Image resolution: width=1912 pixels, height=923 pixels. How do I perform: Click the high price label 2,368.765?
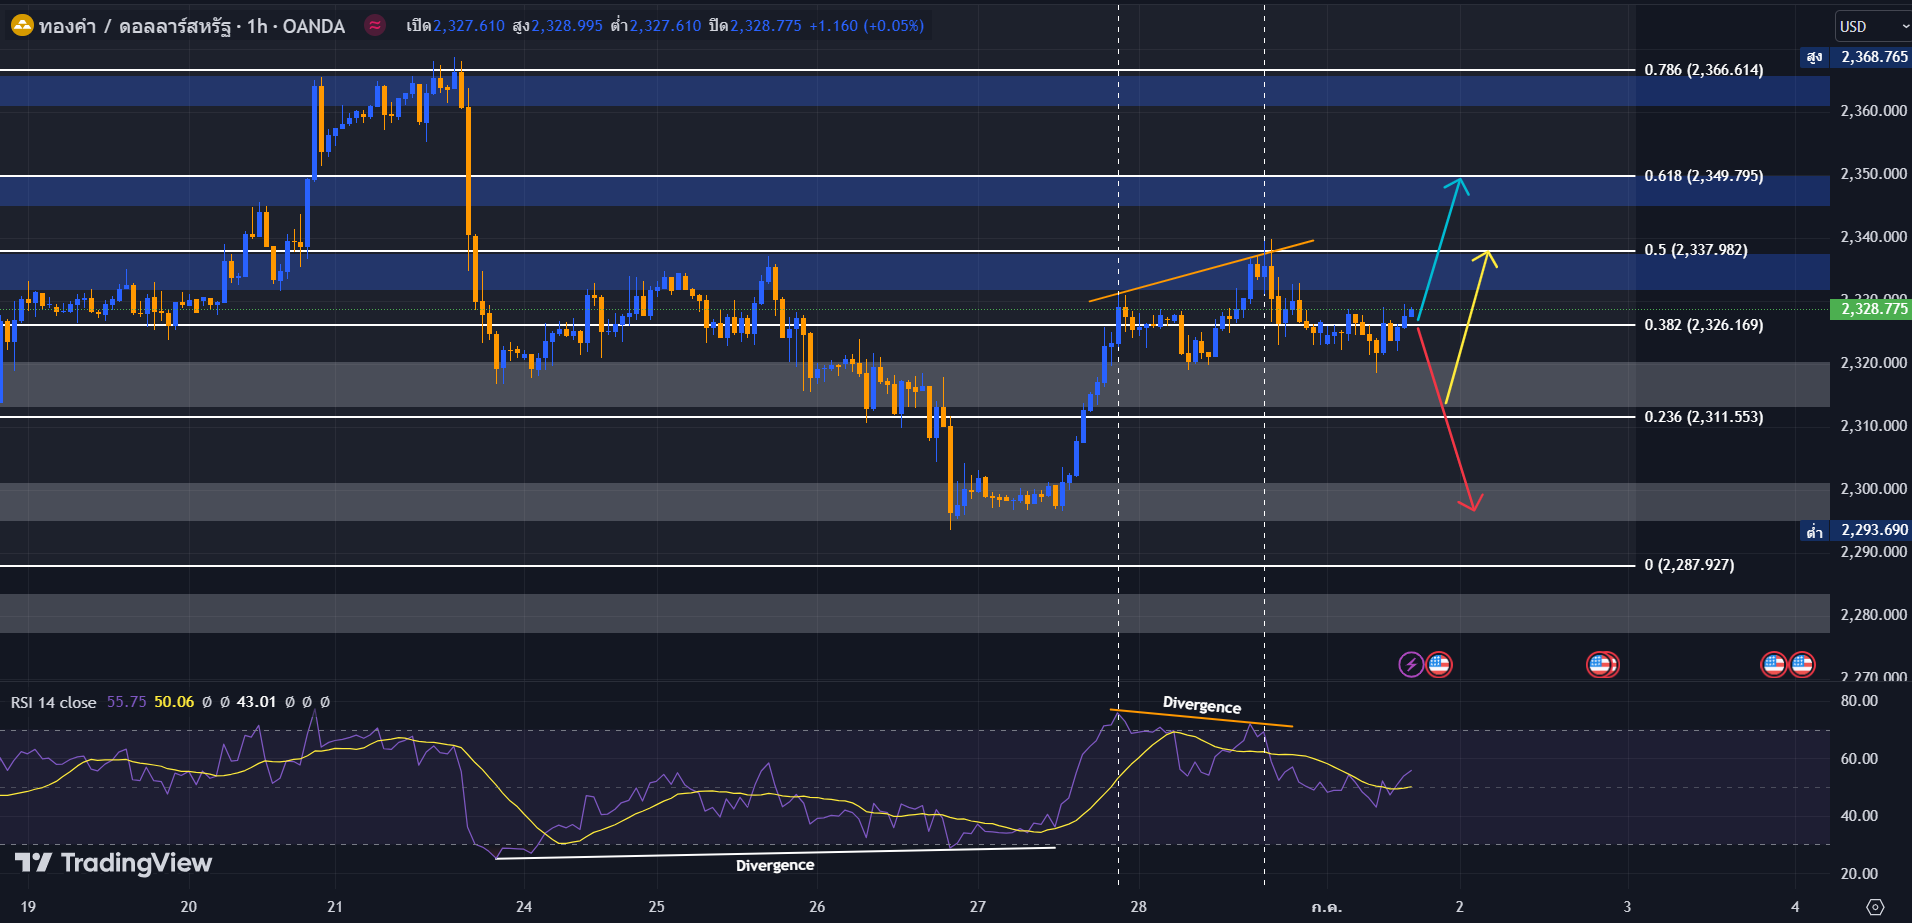(1873, 57)
